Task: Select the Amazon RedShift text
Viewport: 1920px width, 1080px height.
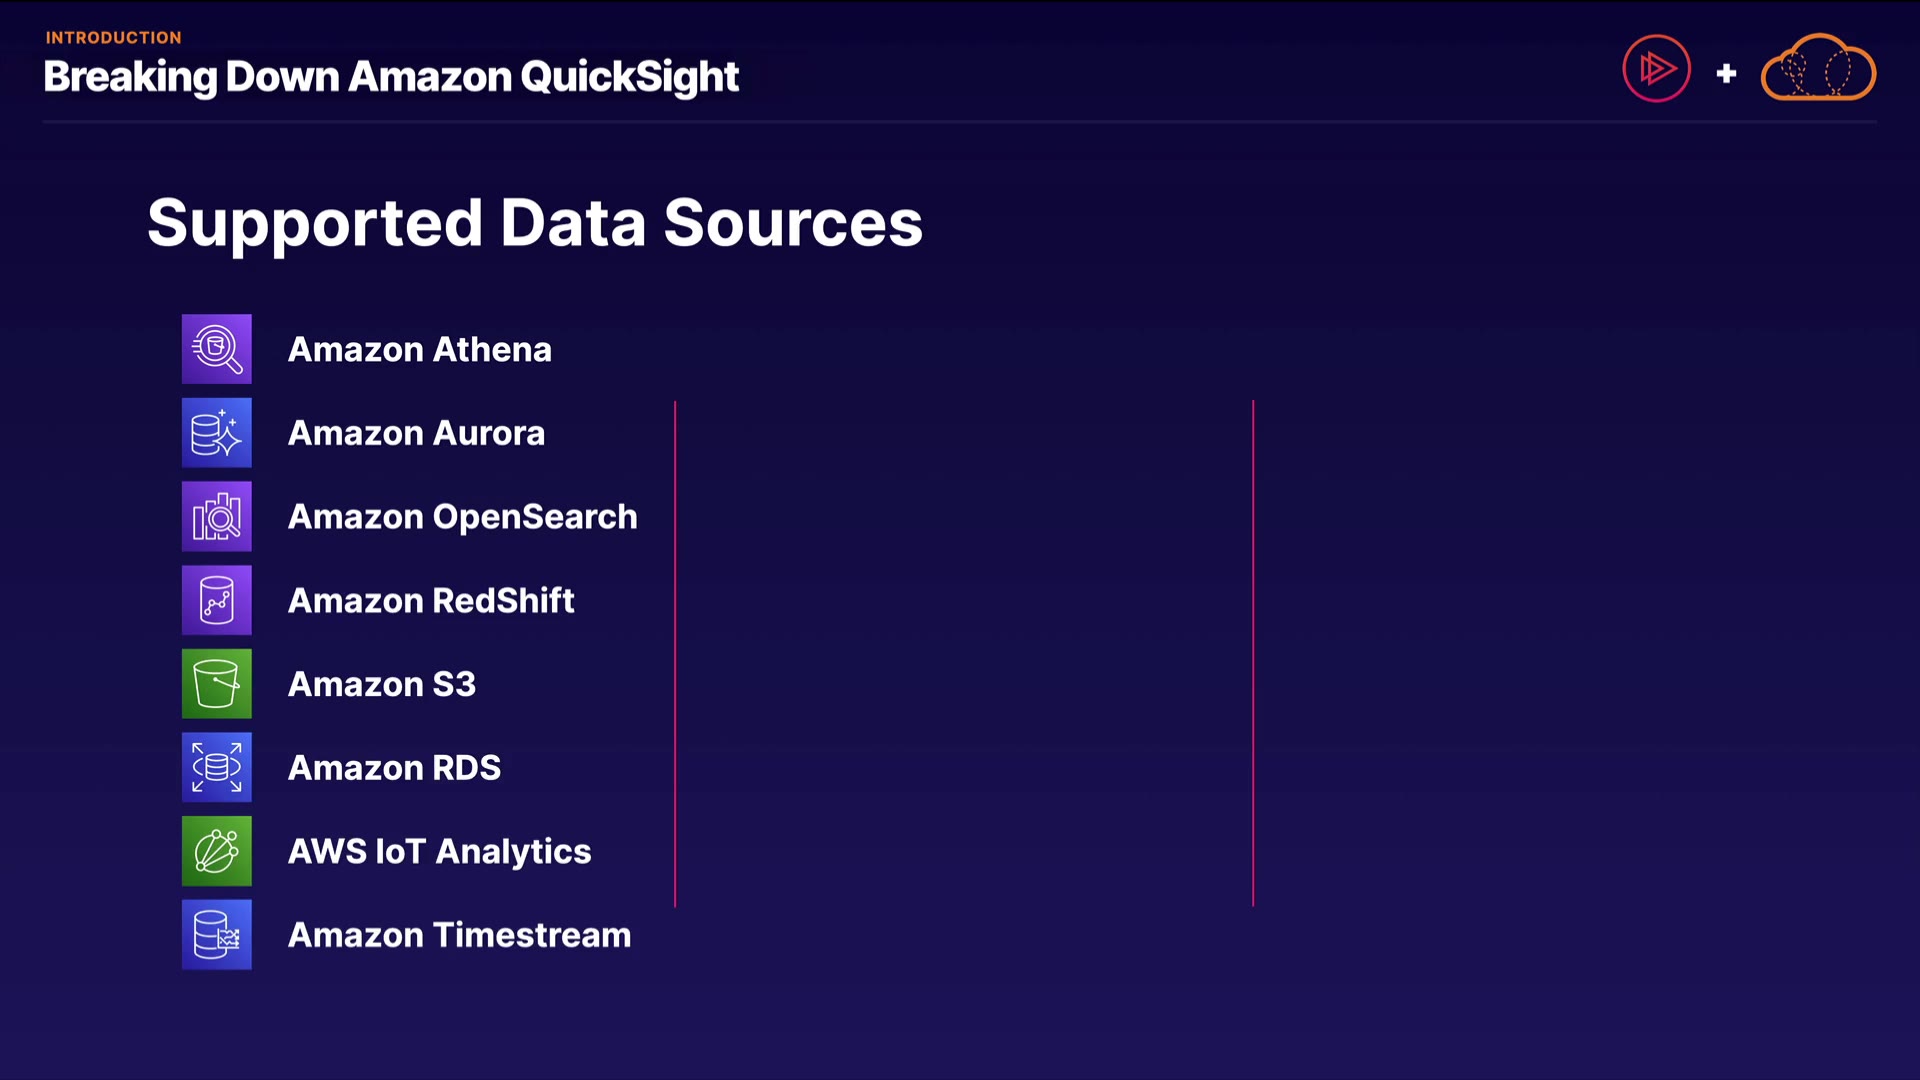Action: click(x=431, y=601)
